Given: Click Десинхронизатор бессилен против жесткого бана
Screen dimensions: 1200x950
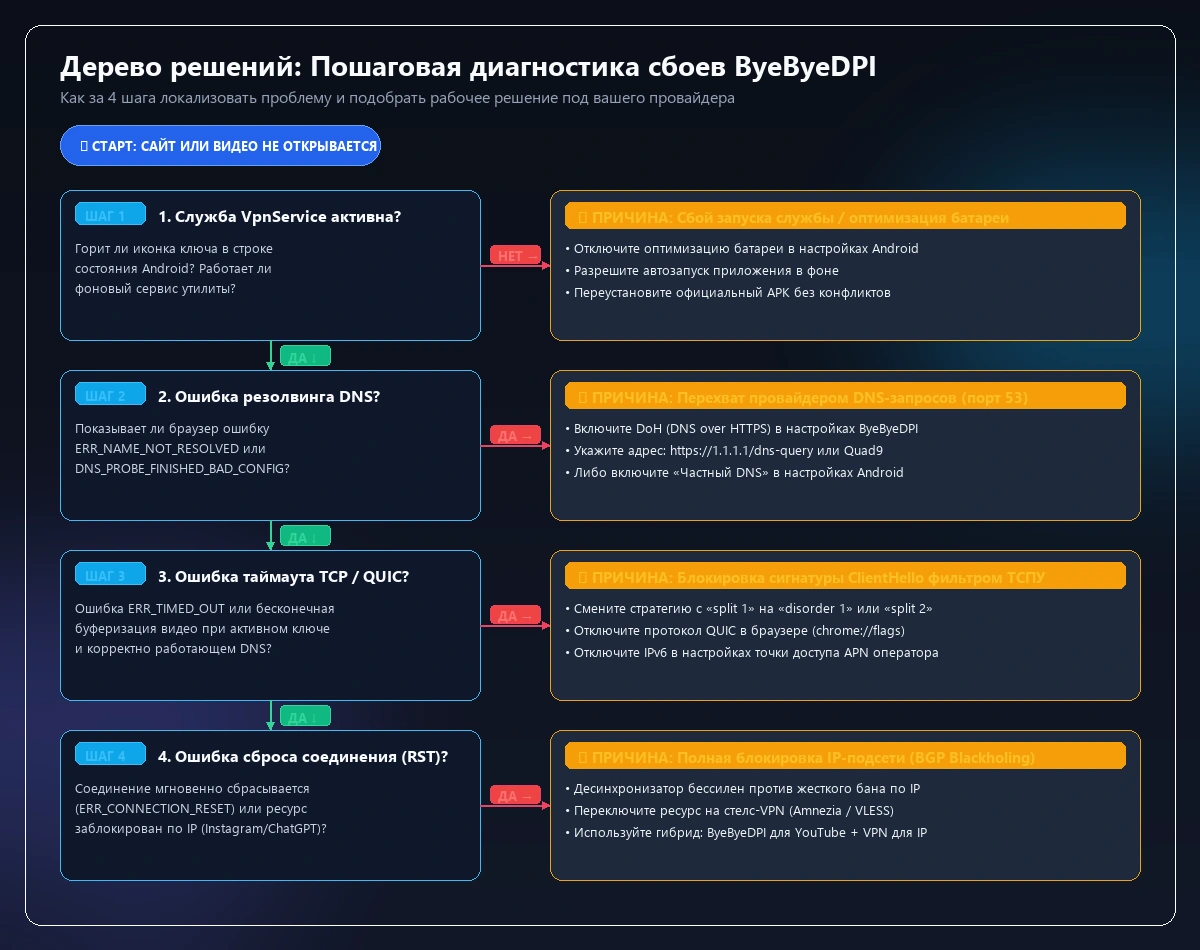Looking at the screenshot, I should tap(742, 789).
